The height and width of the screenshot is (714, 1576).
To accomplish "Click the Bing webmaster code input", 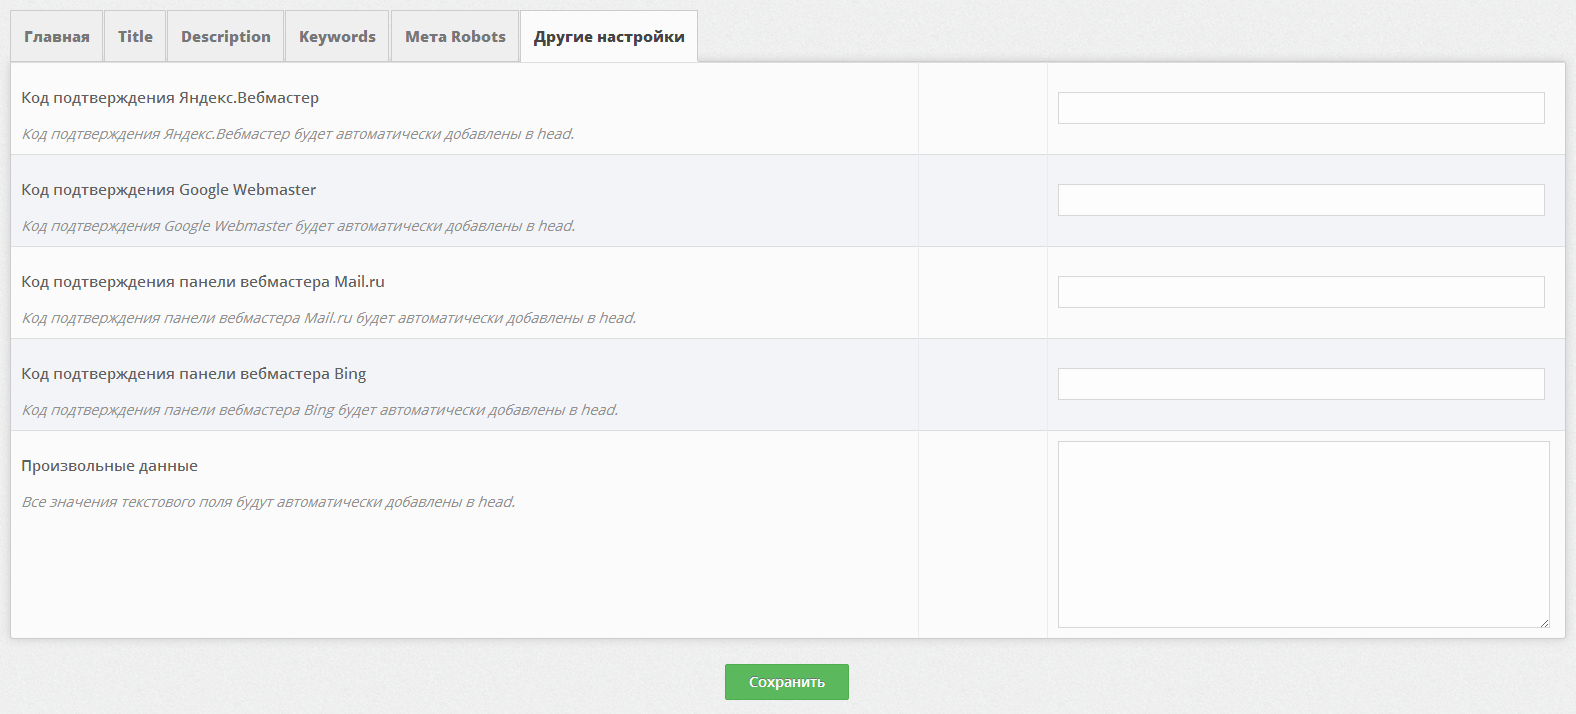I will [1300, 384].
